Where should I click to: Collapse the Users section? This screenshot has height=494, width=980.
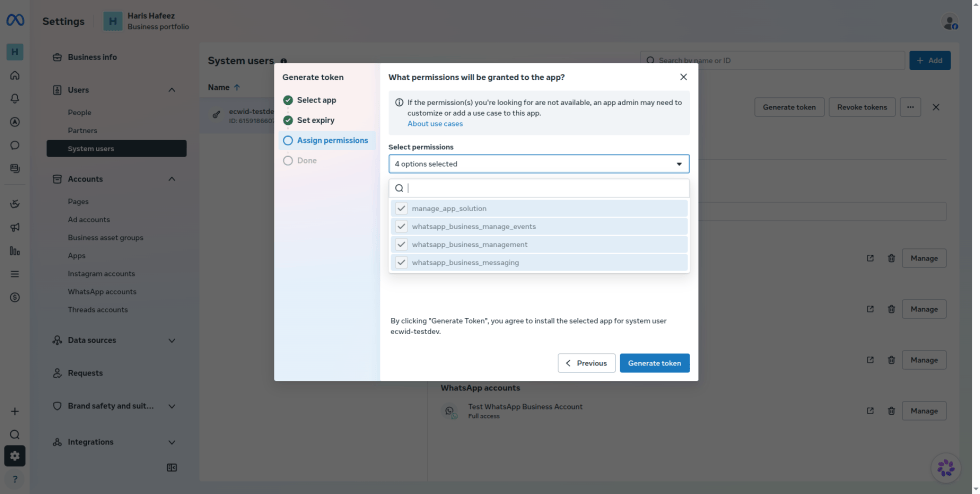[x=172, y=90]
